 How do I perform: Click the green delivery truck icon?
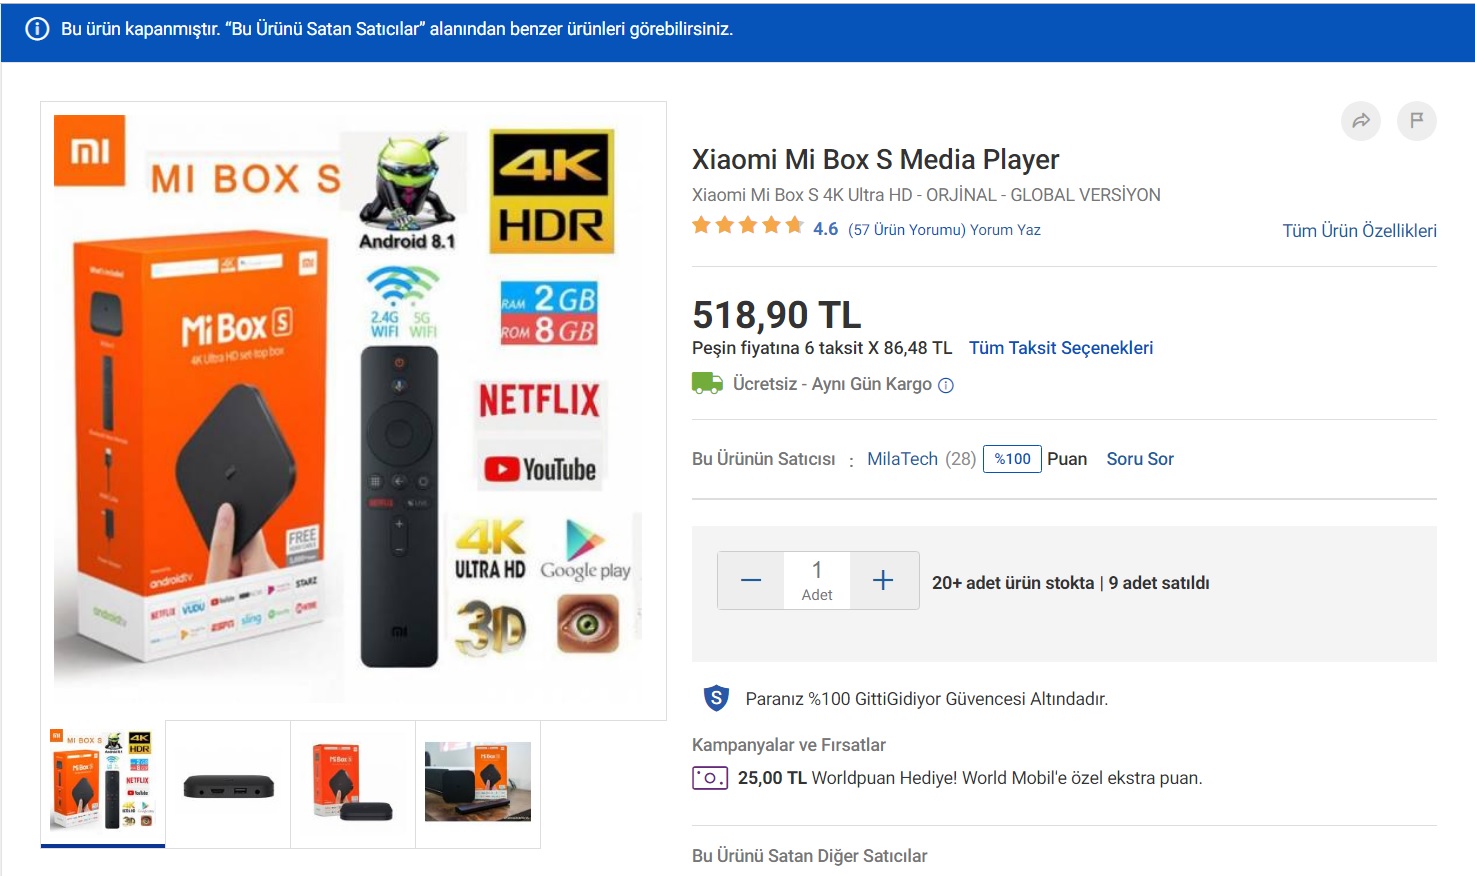[707, 383]
